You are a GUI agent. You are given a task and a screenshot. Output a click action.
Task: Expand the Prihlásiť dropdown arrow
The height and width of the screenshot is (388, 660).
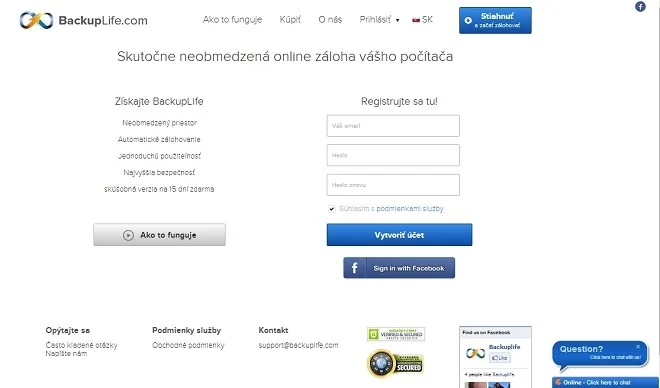click(x=397, y=20)
